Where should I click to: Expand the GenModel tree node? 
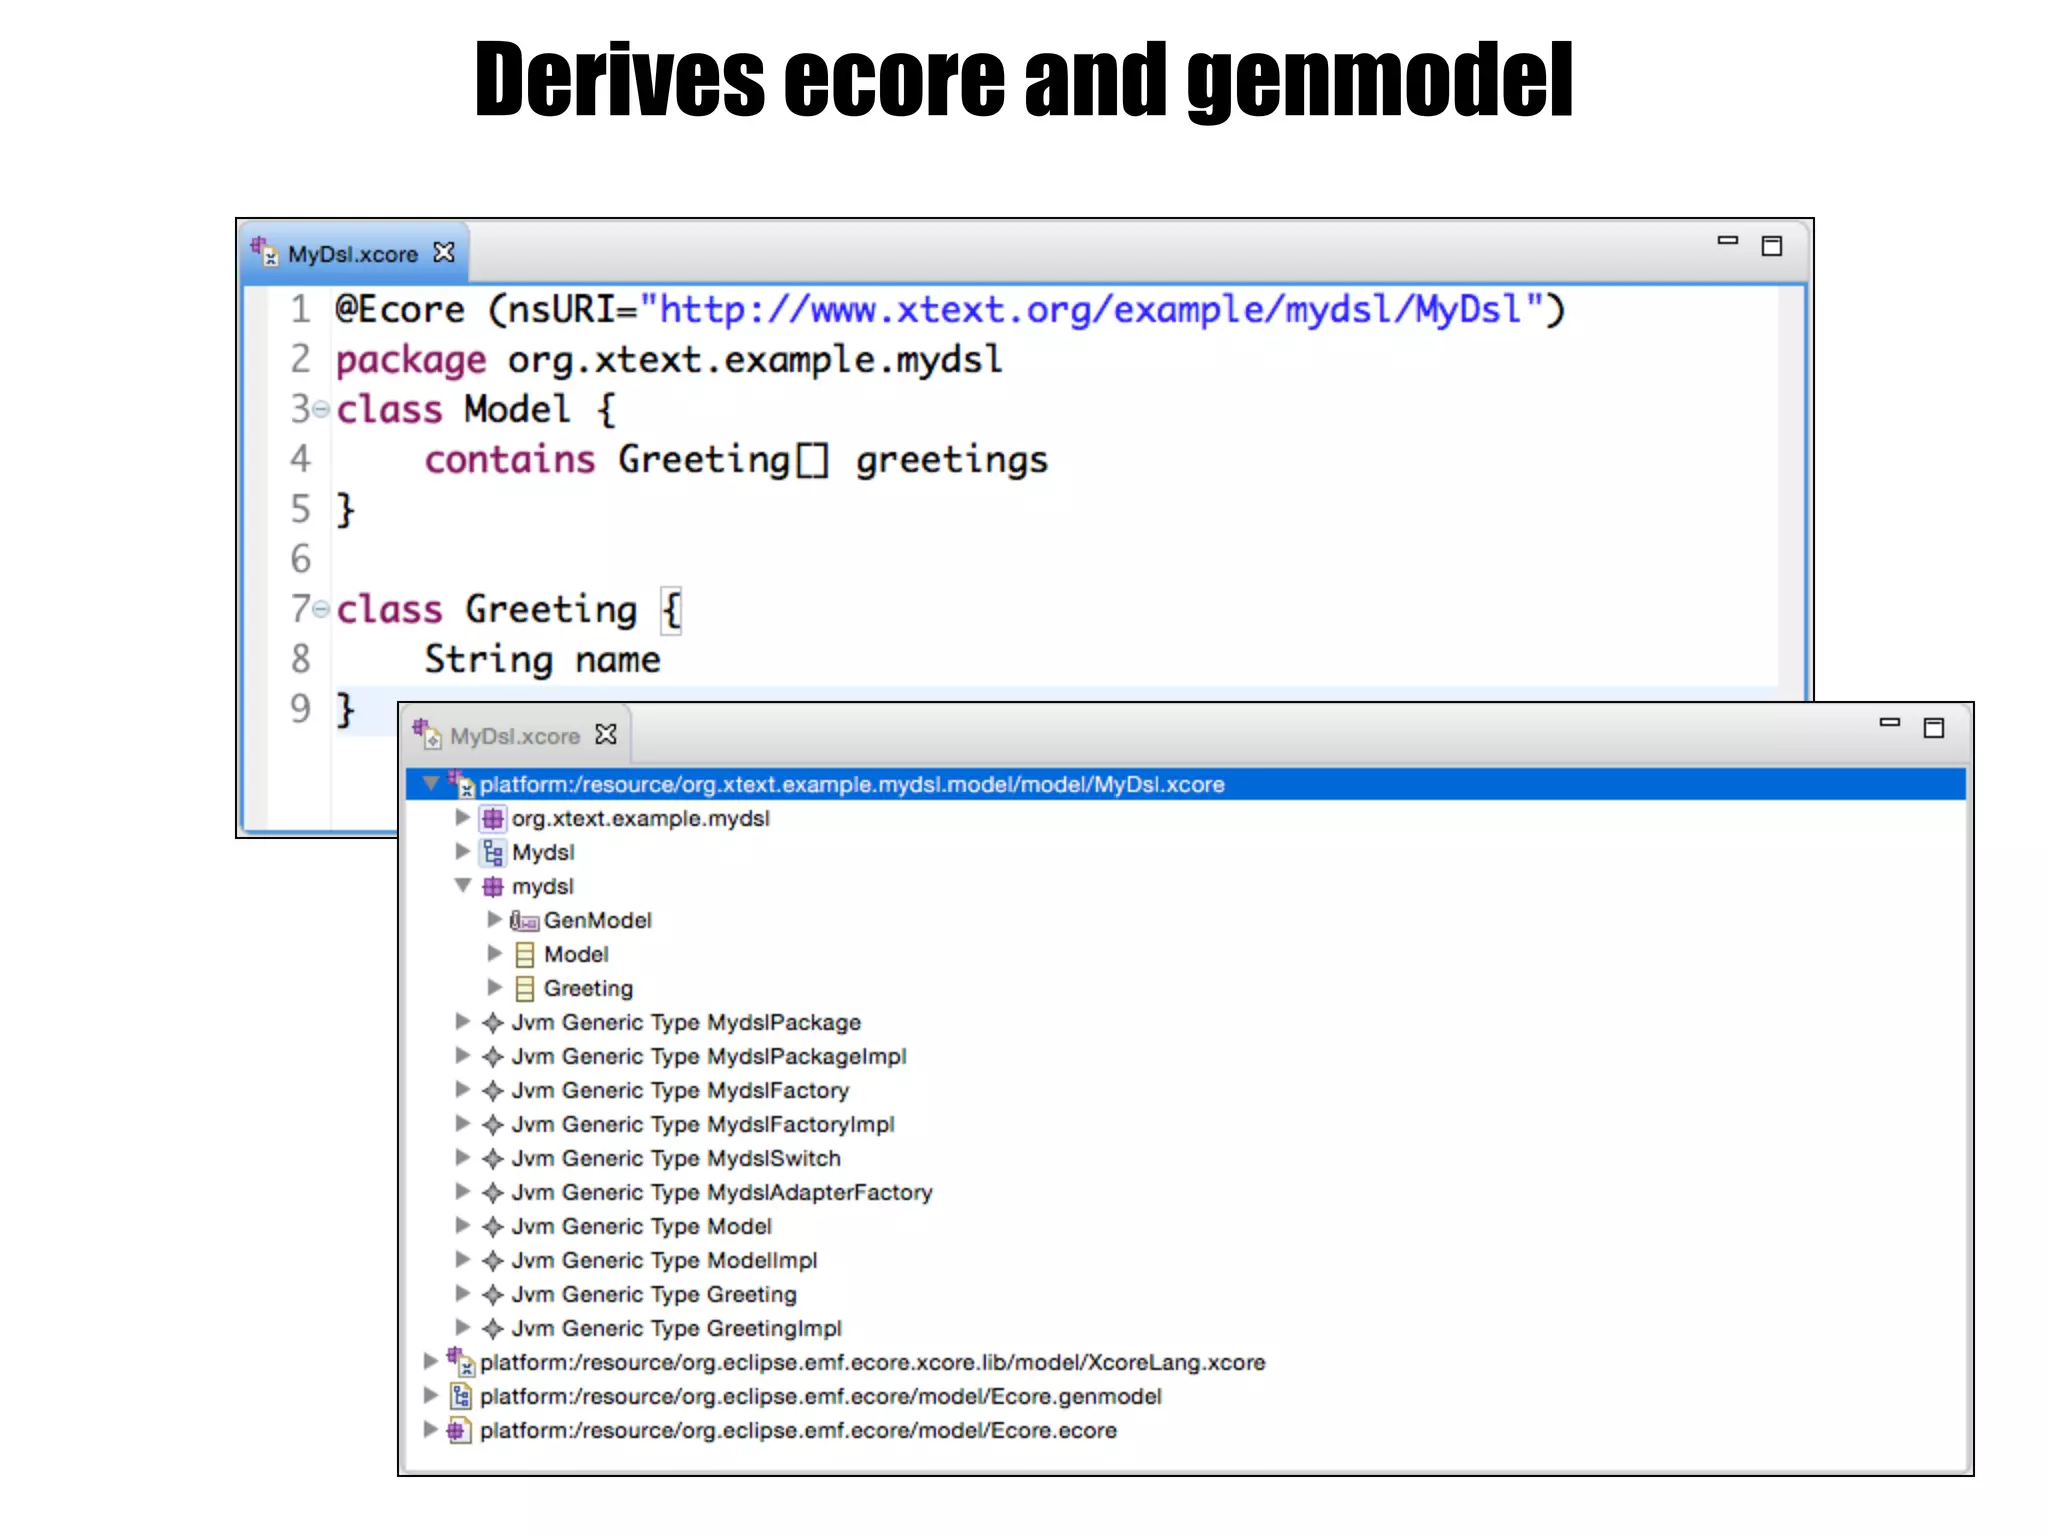(x=494, y=919)
